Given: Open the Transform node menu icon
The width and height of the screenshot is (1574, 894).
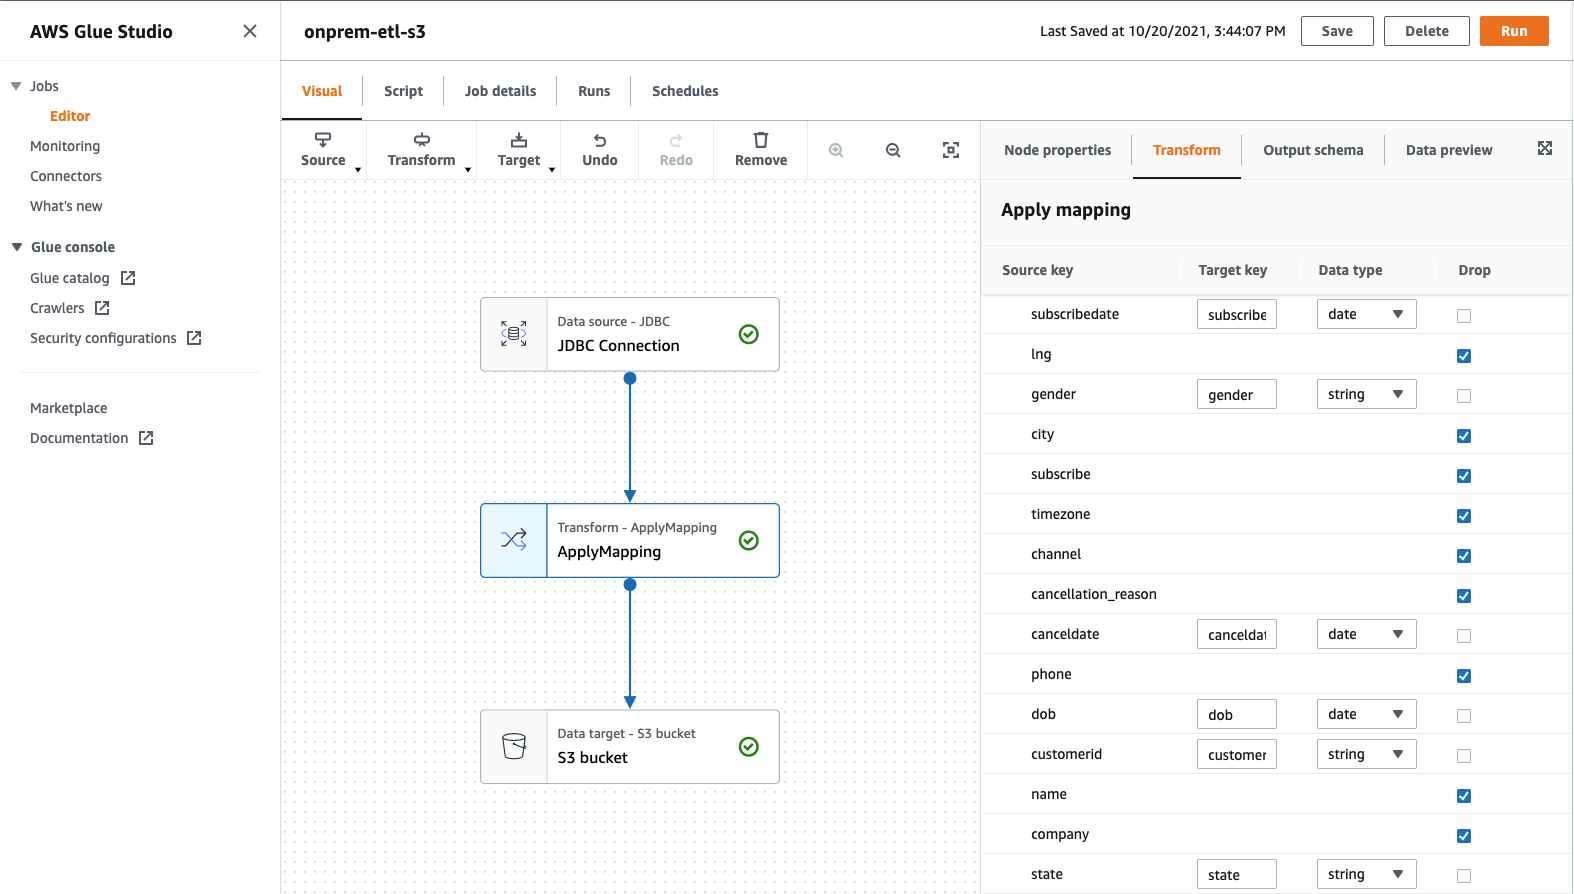Looking at the screenshot, I should point(422,140).
